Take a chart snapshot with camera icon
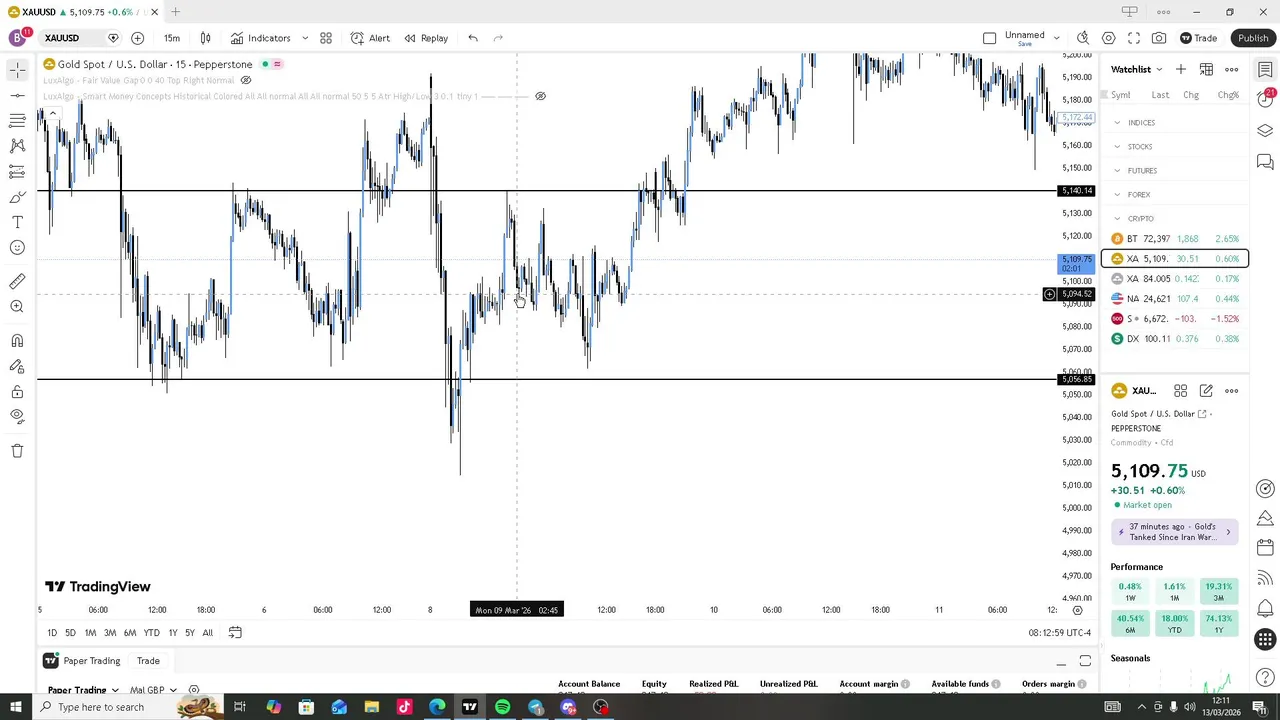The height and width of the screenshot is (720, 1280). click(x=1159, y=38)
